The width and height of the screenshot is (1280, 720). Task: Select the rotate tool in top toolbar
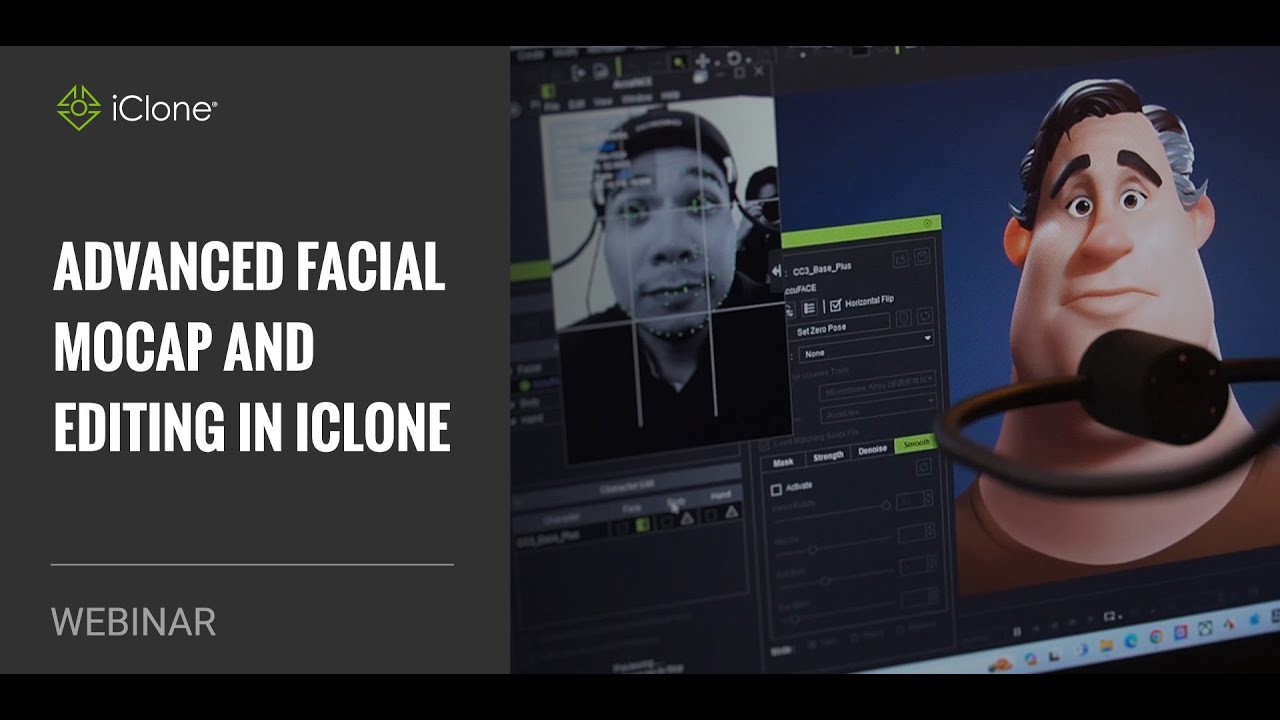pyautogui.click(x=734, y=58)
